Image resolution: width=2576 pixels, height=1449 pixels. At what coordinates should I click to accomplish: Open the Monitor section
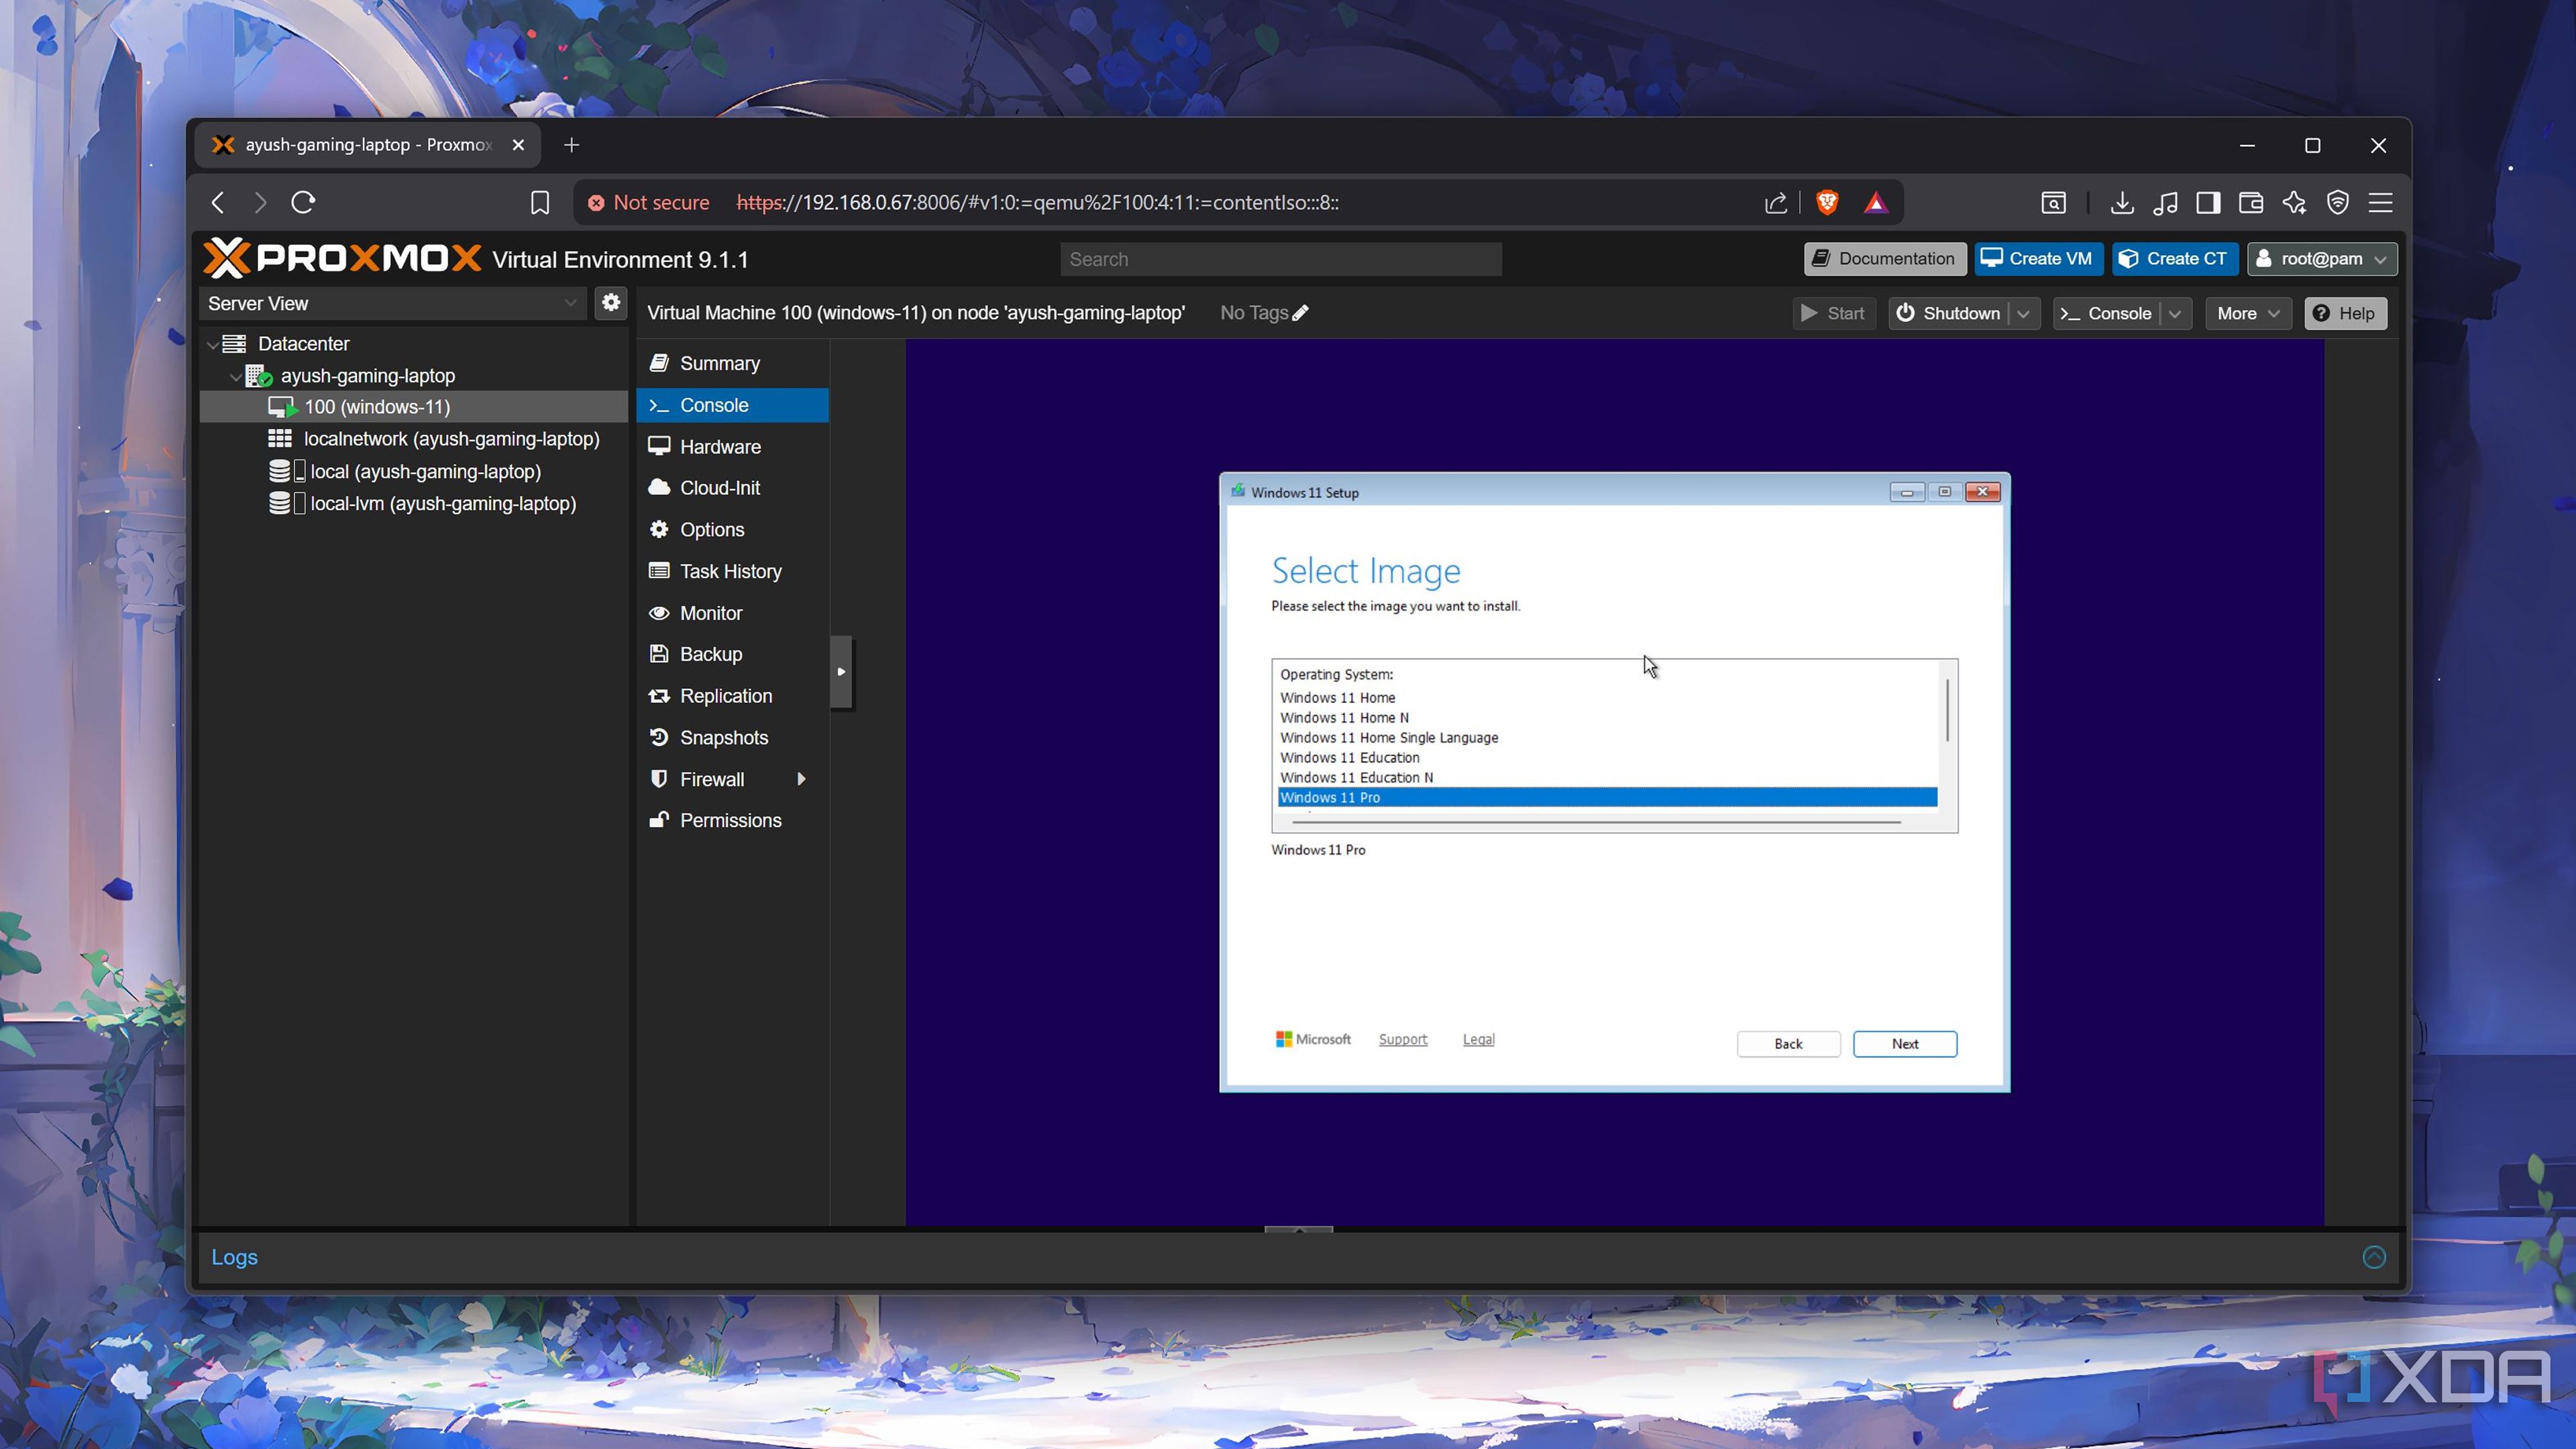tap(732, 613)
